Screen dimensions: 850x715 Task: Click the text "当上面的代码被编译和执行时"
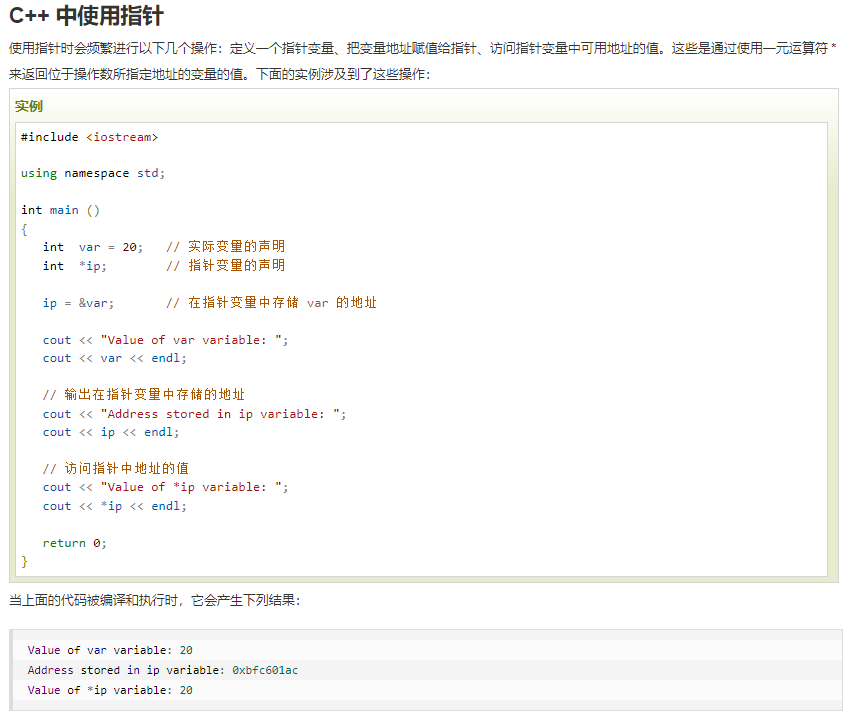pyautogui.click(x=94, y=601)
